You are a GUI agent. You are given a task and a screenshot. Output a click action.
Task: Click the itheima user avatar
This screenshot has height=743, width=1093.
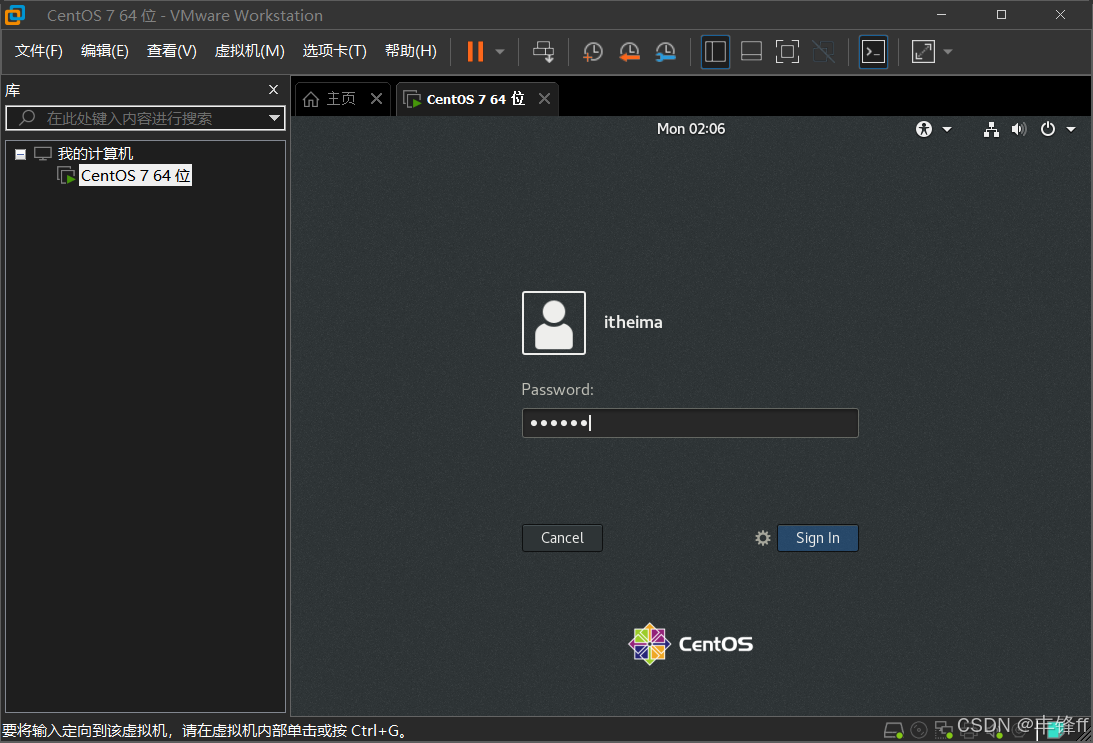tap(553, 323)
